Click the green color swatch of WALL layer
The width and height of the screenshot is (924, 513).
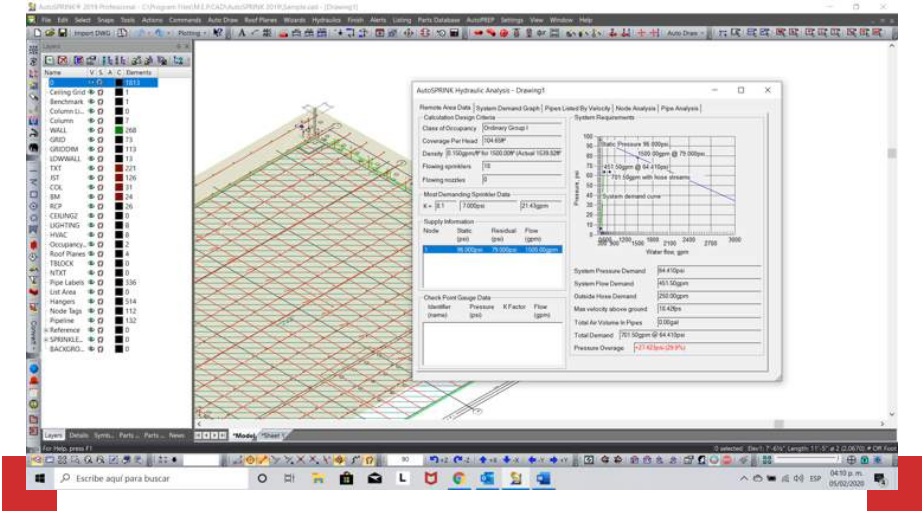[119, 130]
